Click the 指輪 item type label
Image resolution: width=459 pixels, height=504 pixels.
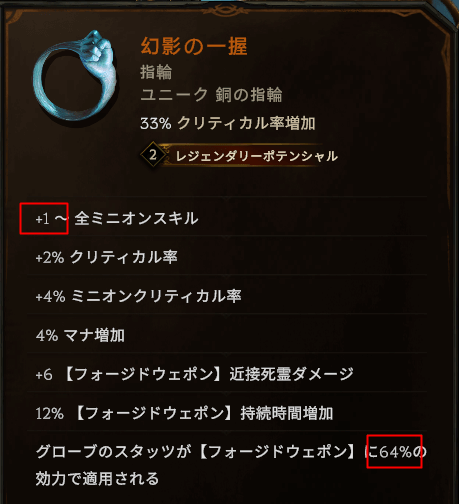(156, 72)
